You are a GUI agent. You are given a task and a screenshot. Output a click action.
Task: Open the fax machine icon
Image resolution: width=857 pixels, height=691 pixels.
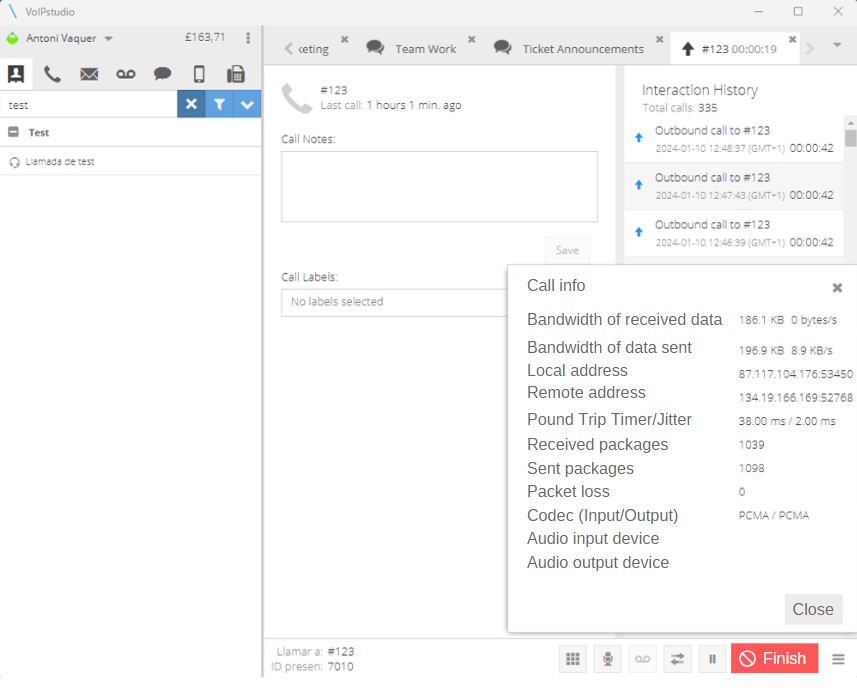(x=236, y=74)
